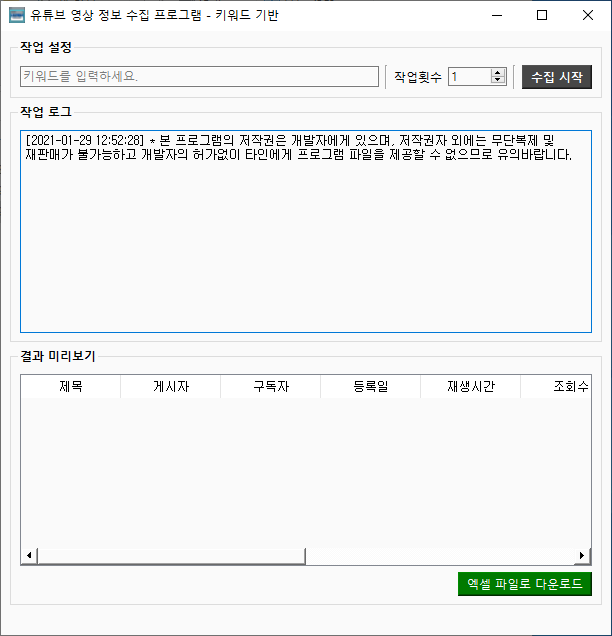This screenshot has width=612, height=636.
Task: Download results with 엑셀 파일로 다운로드
Action: (525, 584)
